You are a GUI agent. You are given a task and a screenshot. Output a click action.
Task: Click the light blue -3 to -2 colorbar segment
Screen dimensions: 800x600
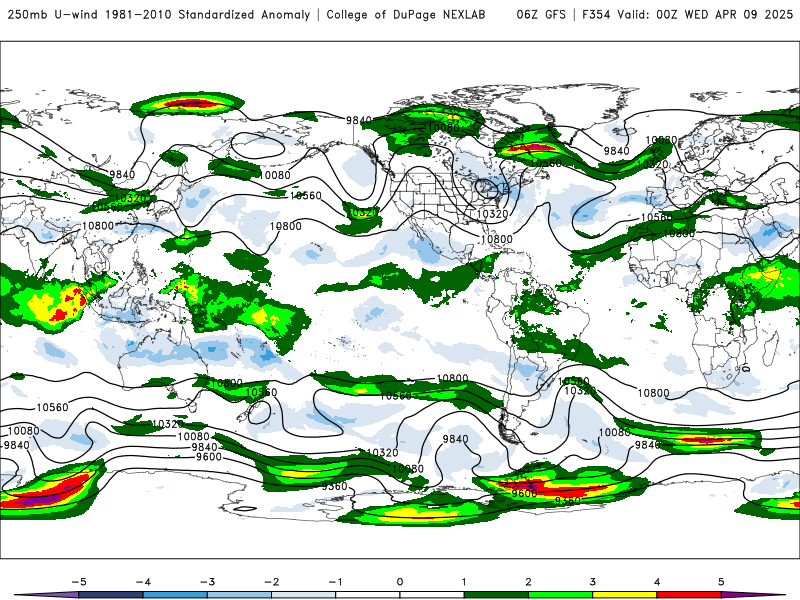pos(239,595)
